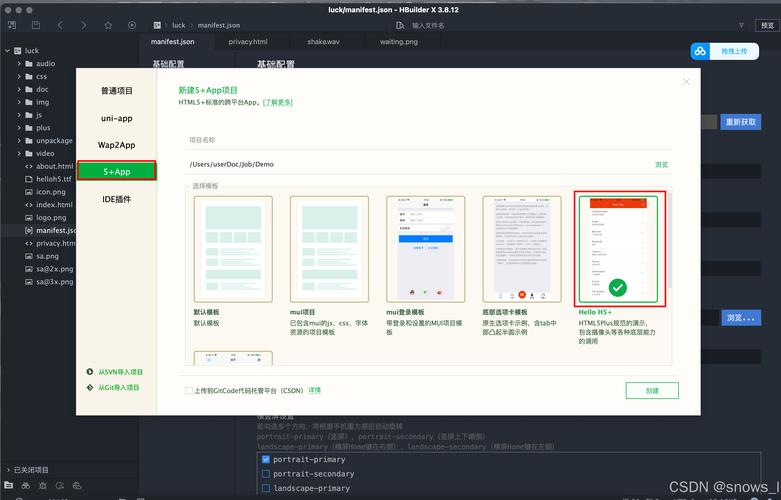Open the 了解更多 learn more link

[x=278, y=102]
